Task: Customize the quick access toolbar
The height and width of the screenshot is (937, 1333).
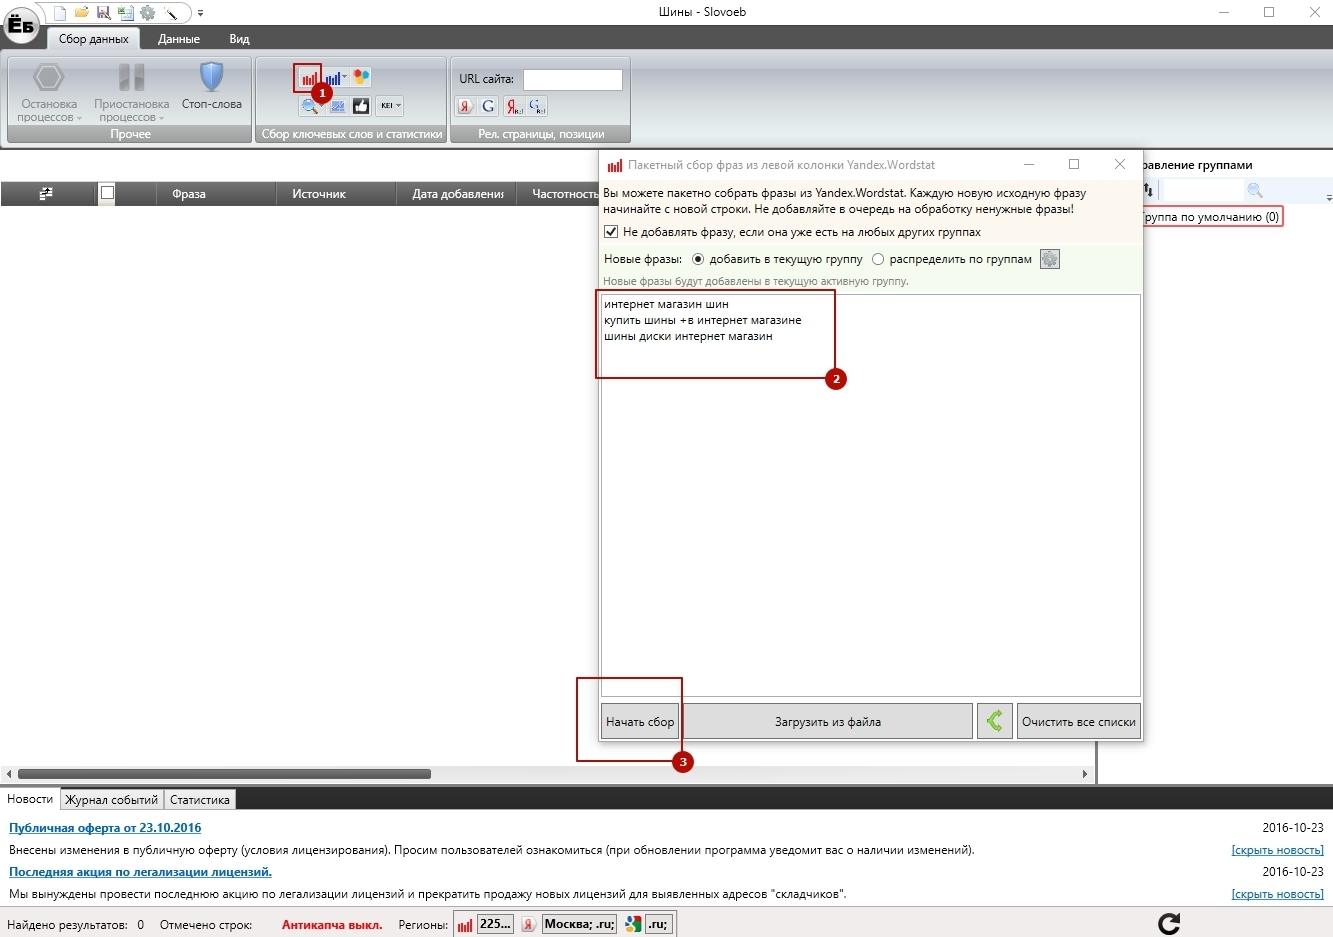Action: 200,13
